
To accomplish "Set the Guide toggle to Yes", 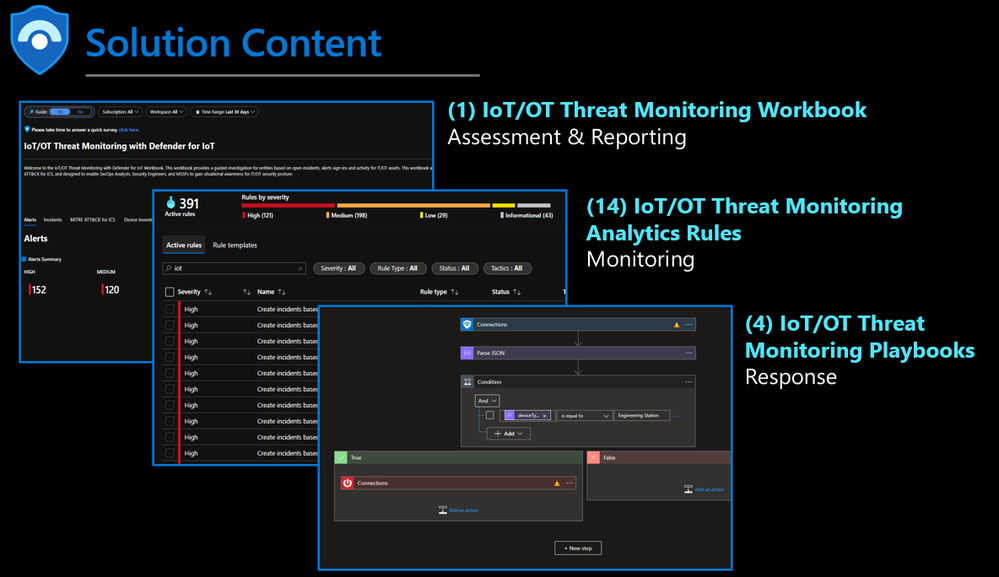I will pyautogui.click(x=59, y=111).
